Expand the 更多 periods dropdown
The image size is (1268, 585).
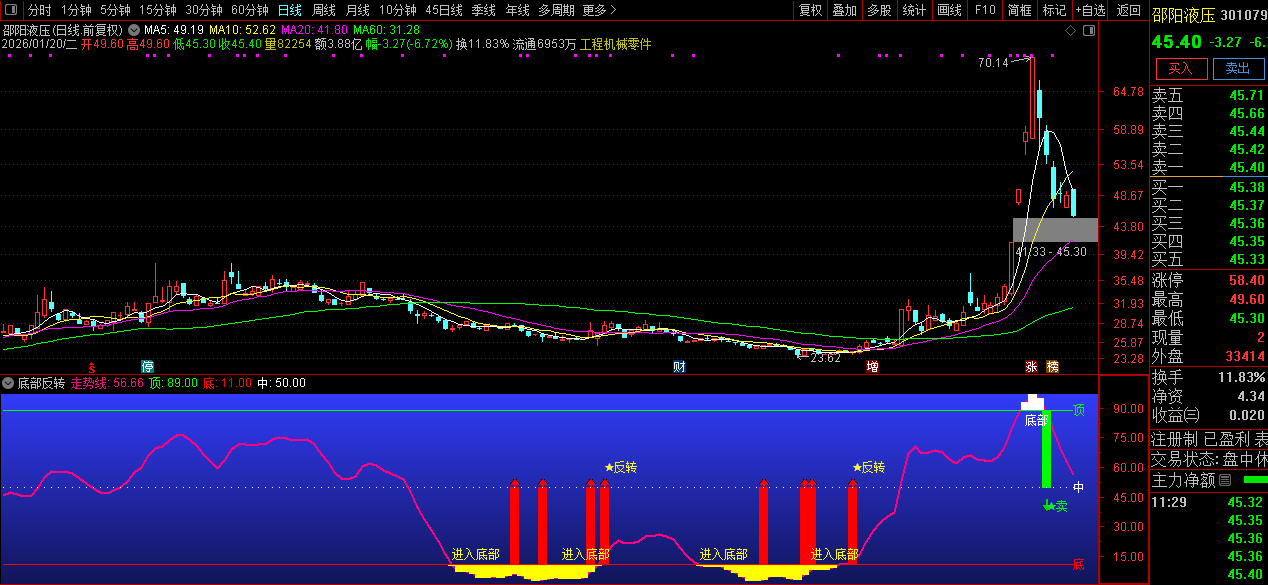[598, 10]
